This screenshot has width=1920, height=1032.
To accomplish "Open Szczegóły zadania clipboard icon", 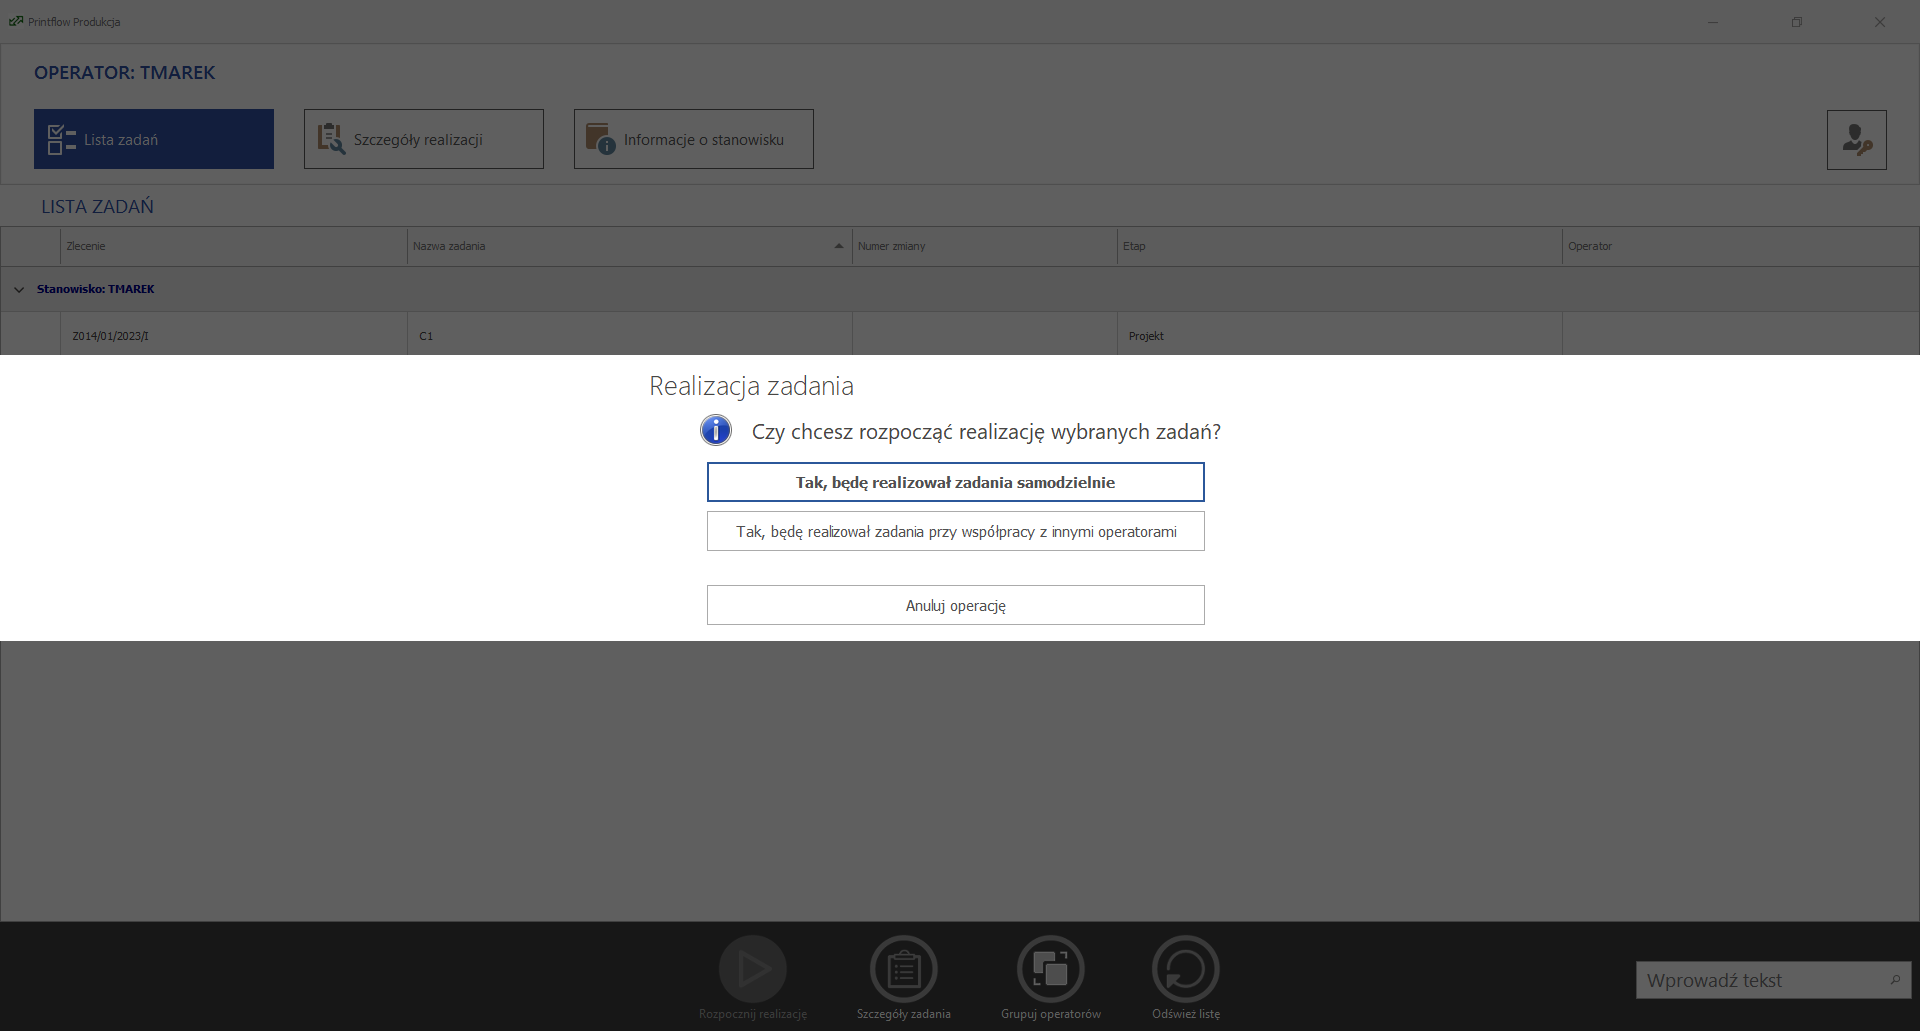I will coord(904,969).
